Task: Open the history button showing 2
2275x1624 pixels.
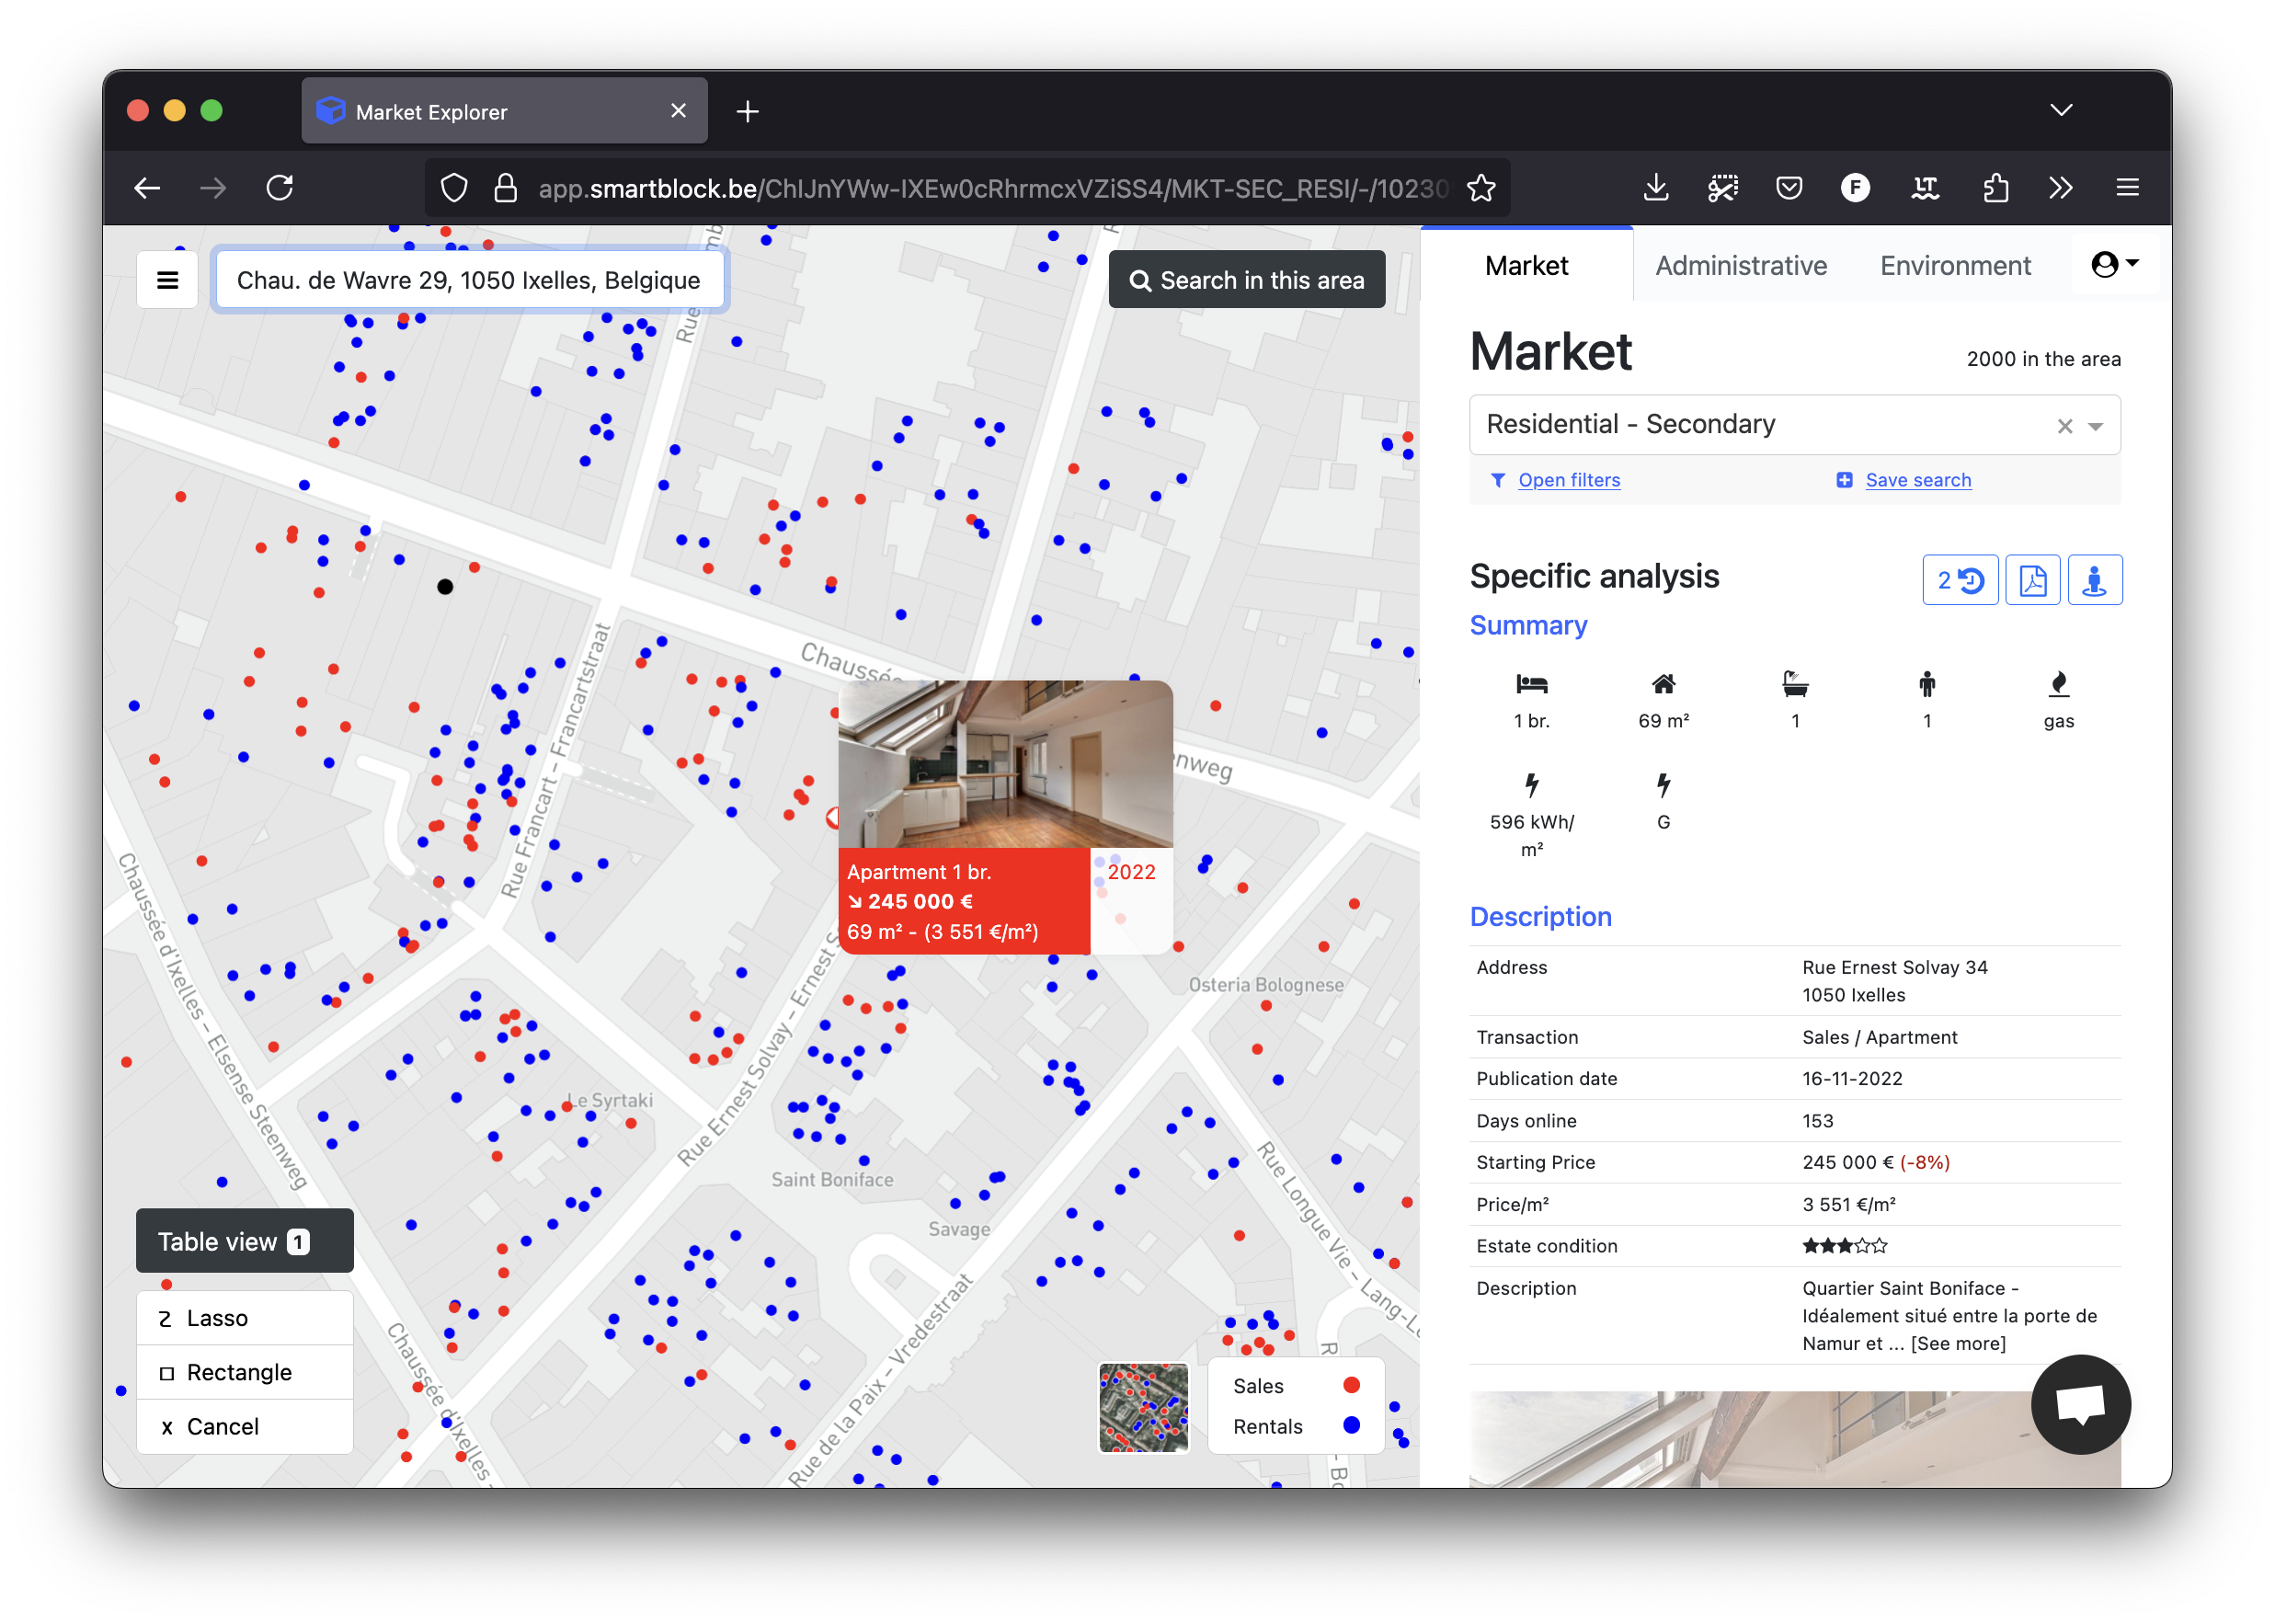Action: pos(1959,580)
